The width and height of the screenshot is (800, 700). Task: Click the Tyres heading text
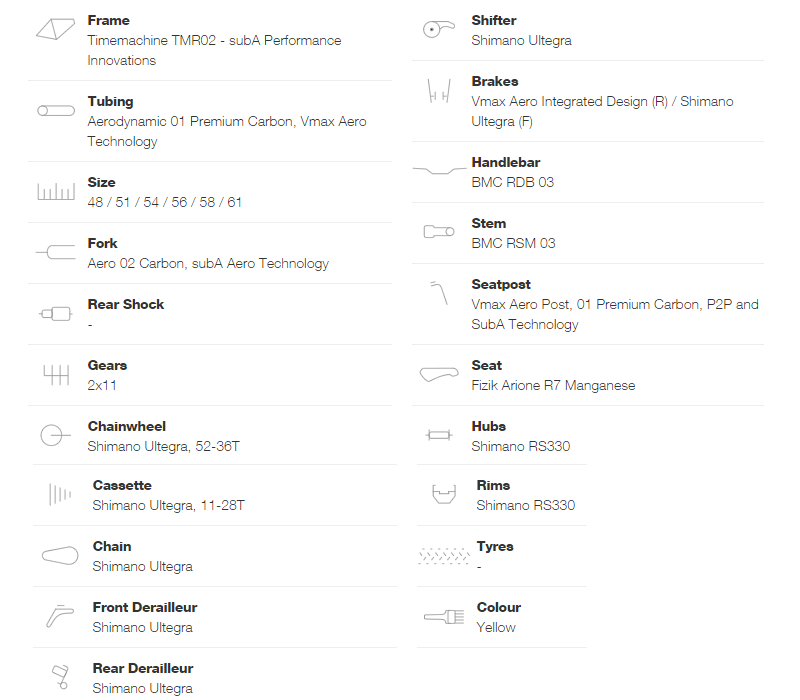pos(495,546)
